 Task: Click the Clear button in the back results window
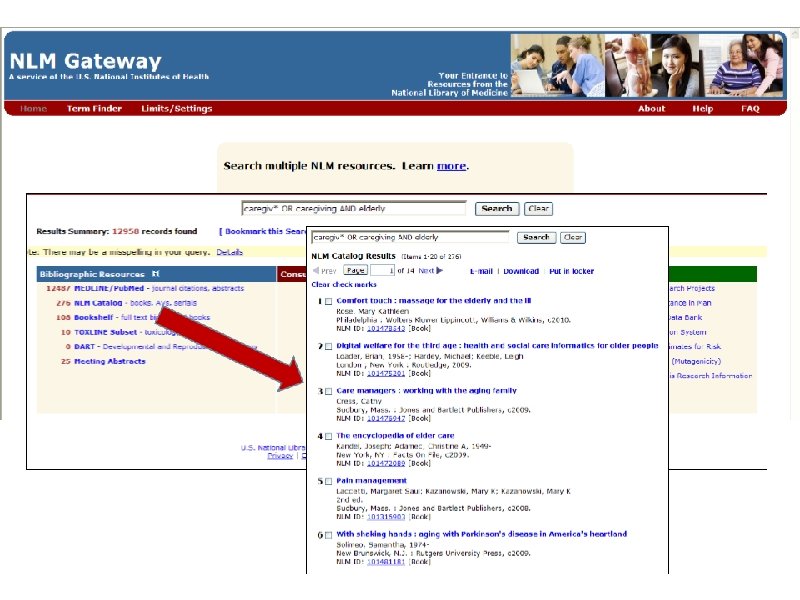pyautogui.click(x=538, y=209)
